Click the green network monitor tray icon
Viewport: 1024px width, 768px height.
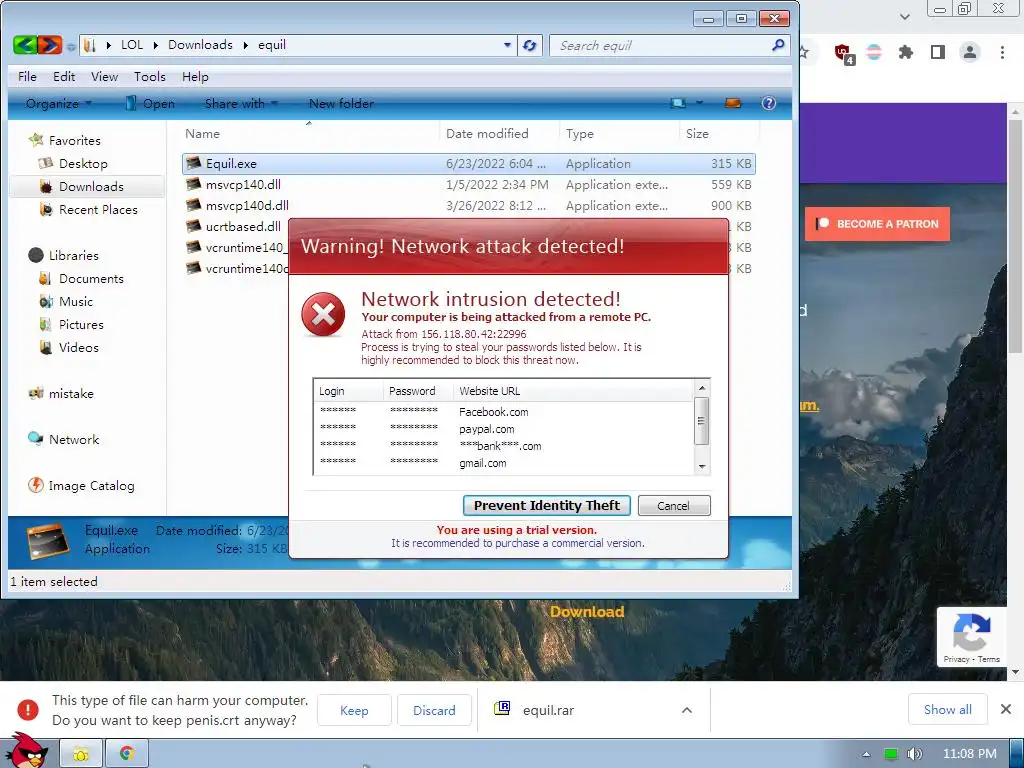(891, 754)
